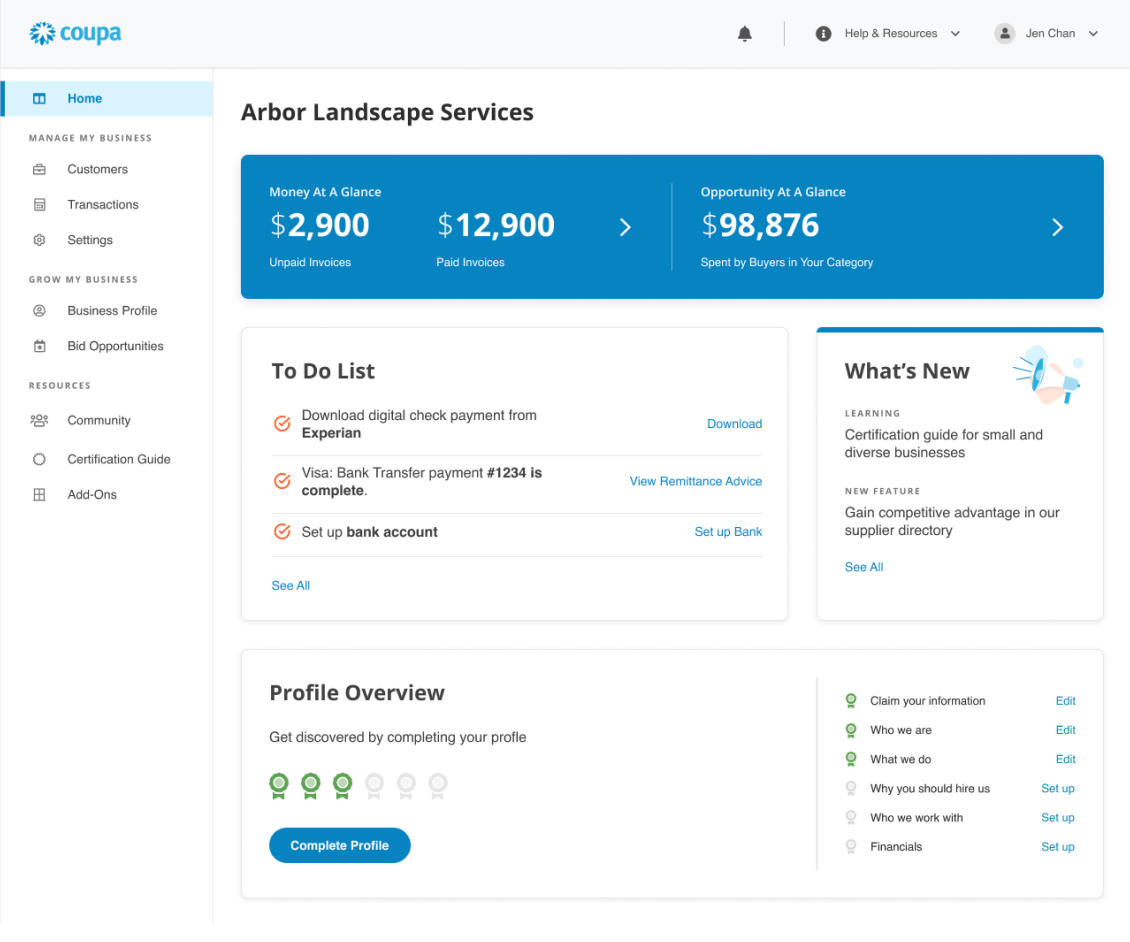Viewport: 1130px width, 942px height.
Task: Open Business Profile in the sidebar
Action: tap(112, 311)
